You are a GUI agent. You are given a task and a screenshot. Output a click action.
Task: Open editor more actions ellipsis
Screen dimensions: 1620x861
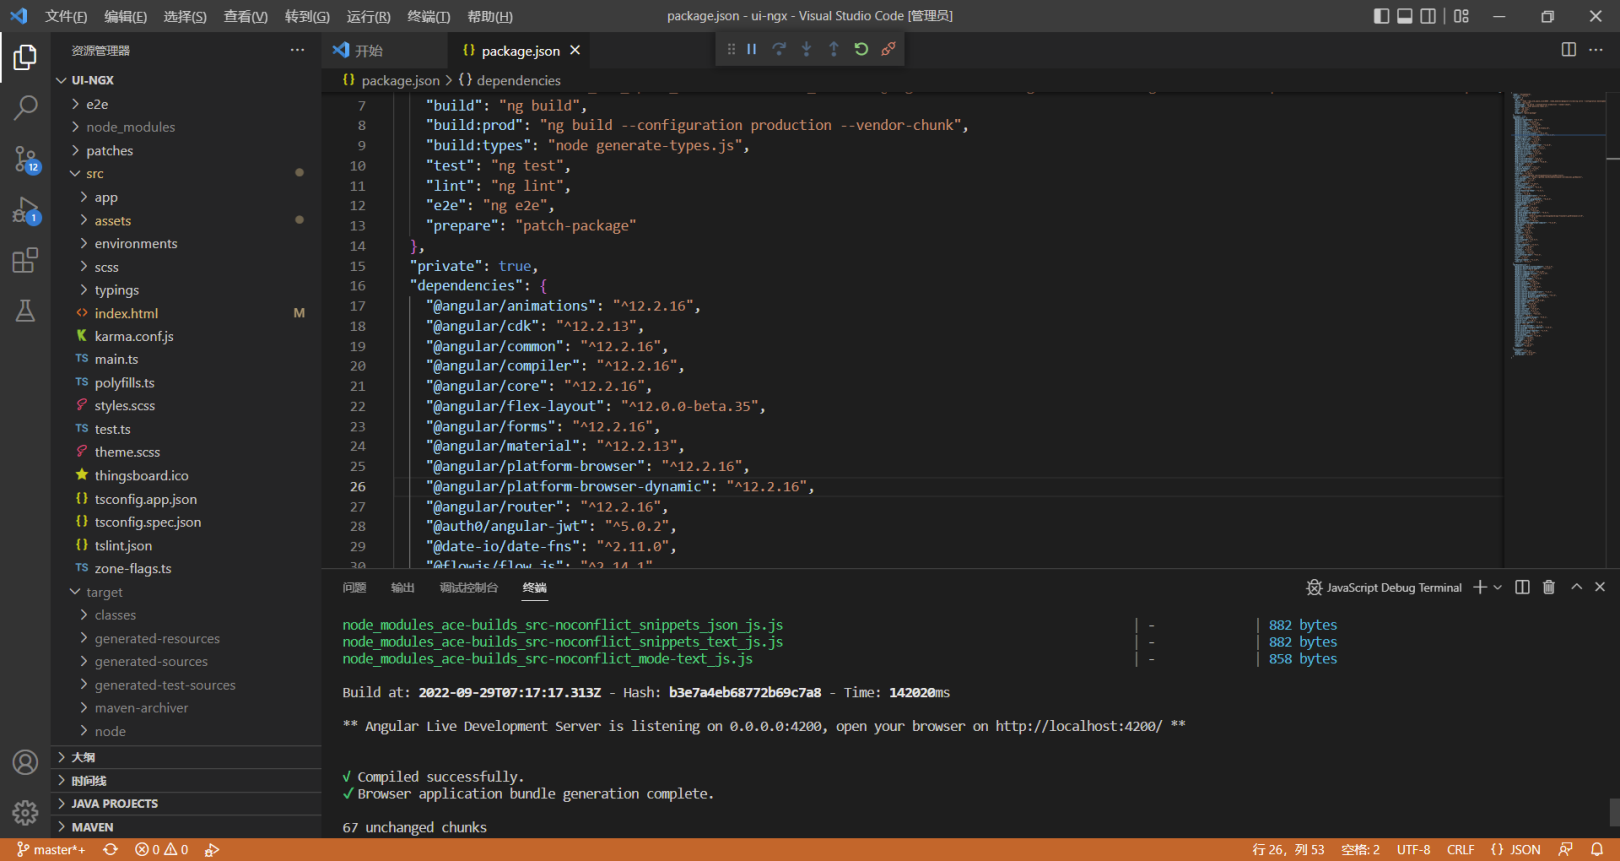coord(1596,50)
